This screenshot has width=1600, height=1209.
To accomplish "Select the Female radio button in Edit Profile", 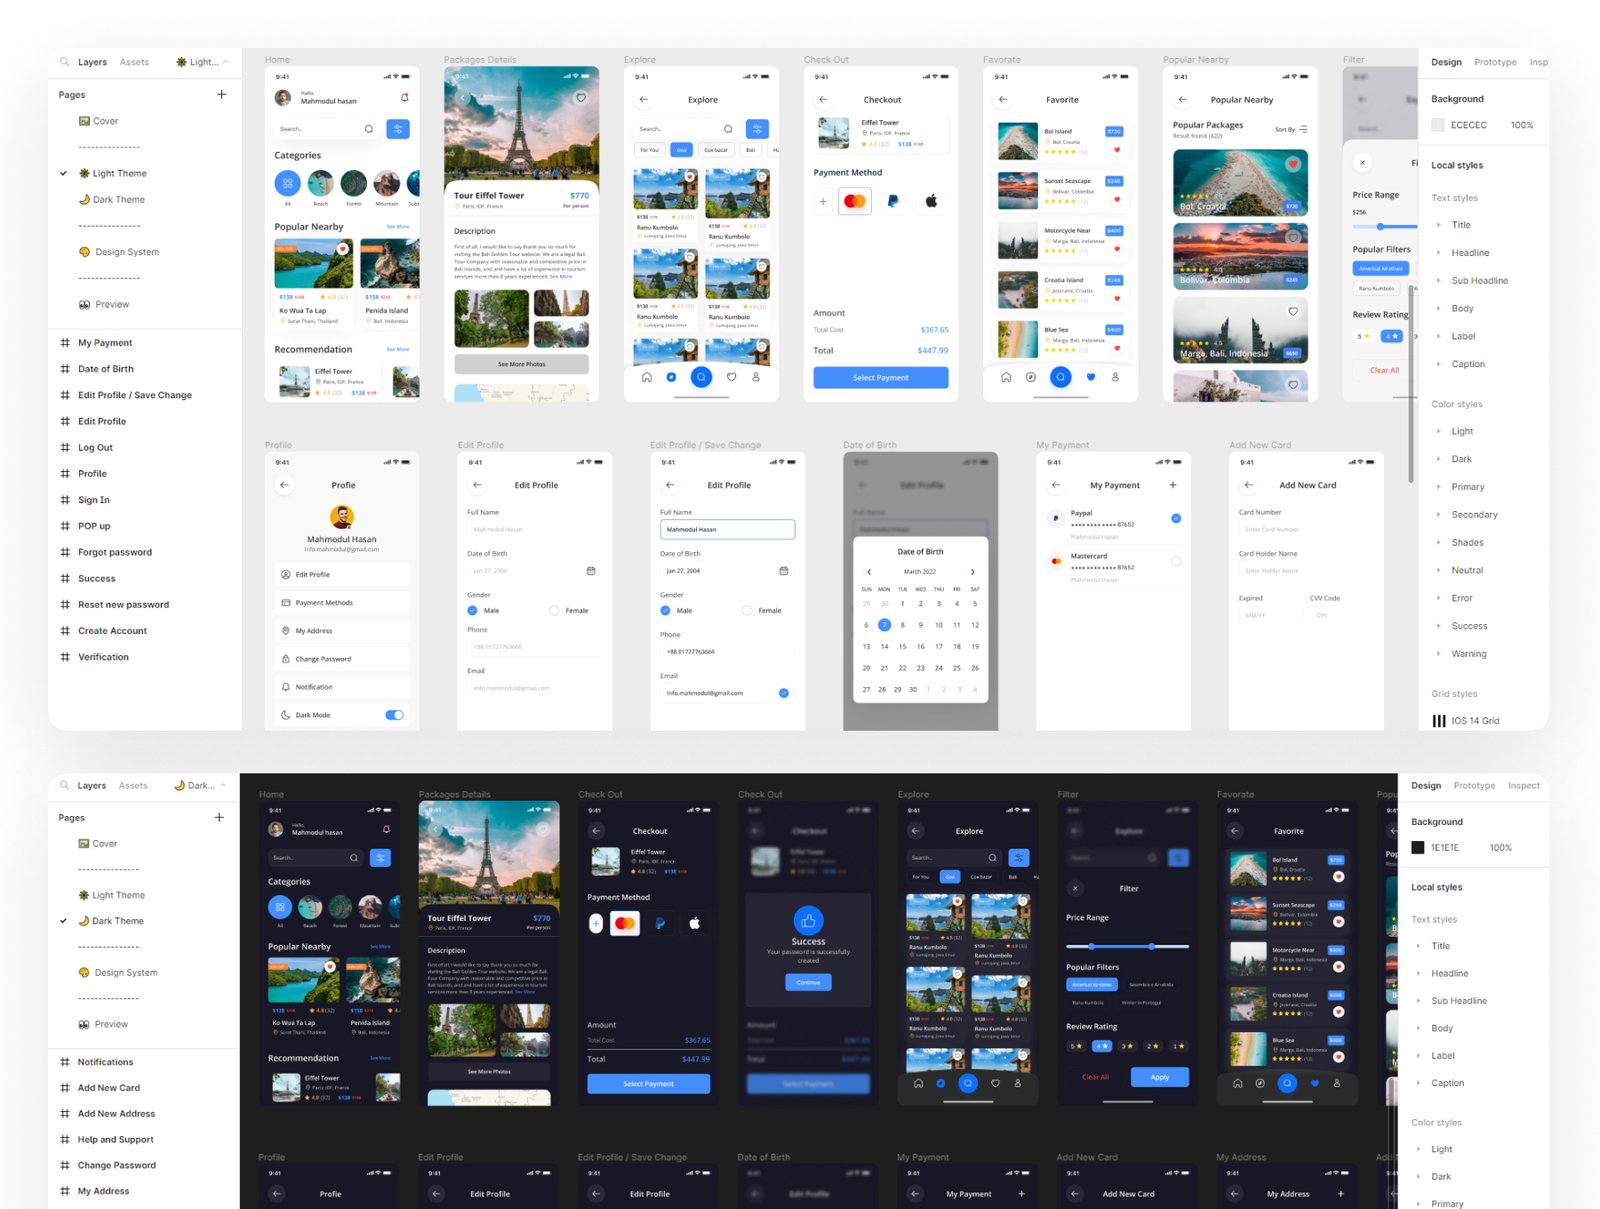I will (554, 610).
